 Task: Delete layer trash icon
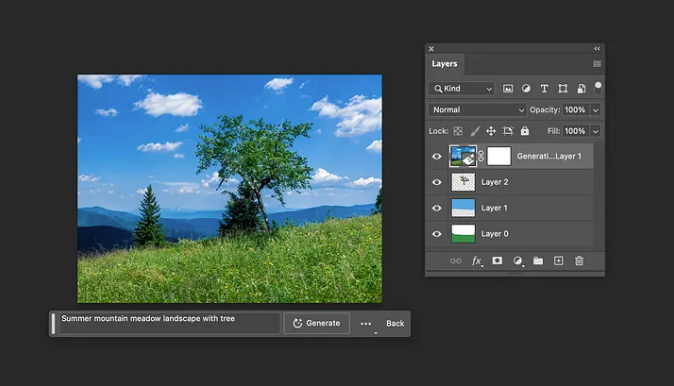pyautogui.click(x=579, y=261)
